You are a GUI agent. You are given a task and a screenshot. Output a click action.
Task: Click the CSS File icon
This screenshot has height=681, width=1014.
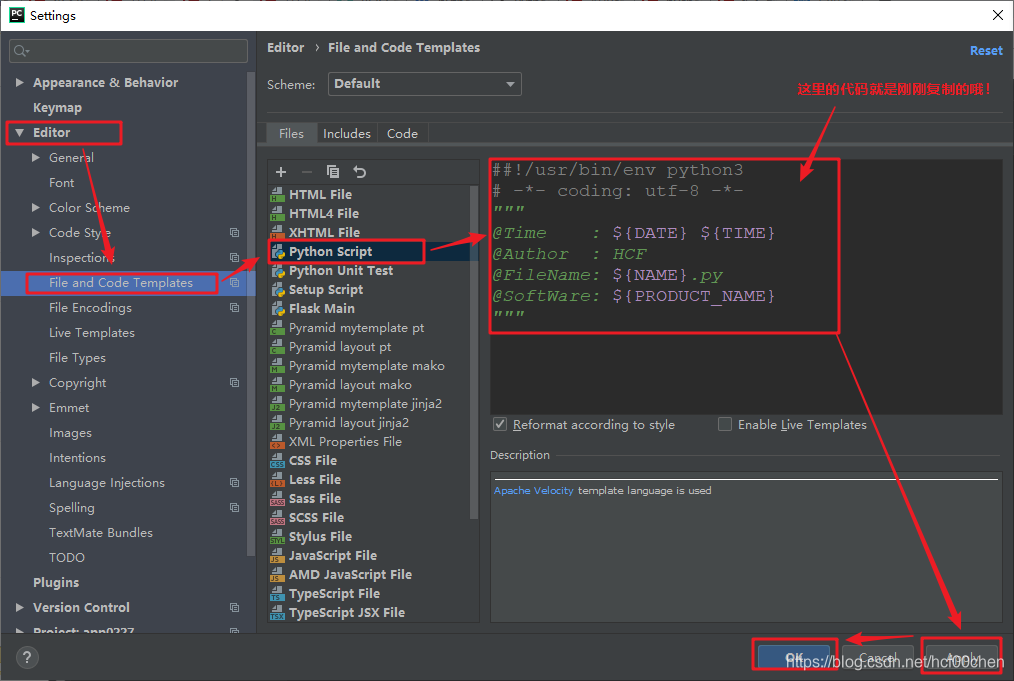coord(277,460)
